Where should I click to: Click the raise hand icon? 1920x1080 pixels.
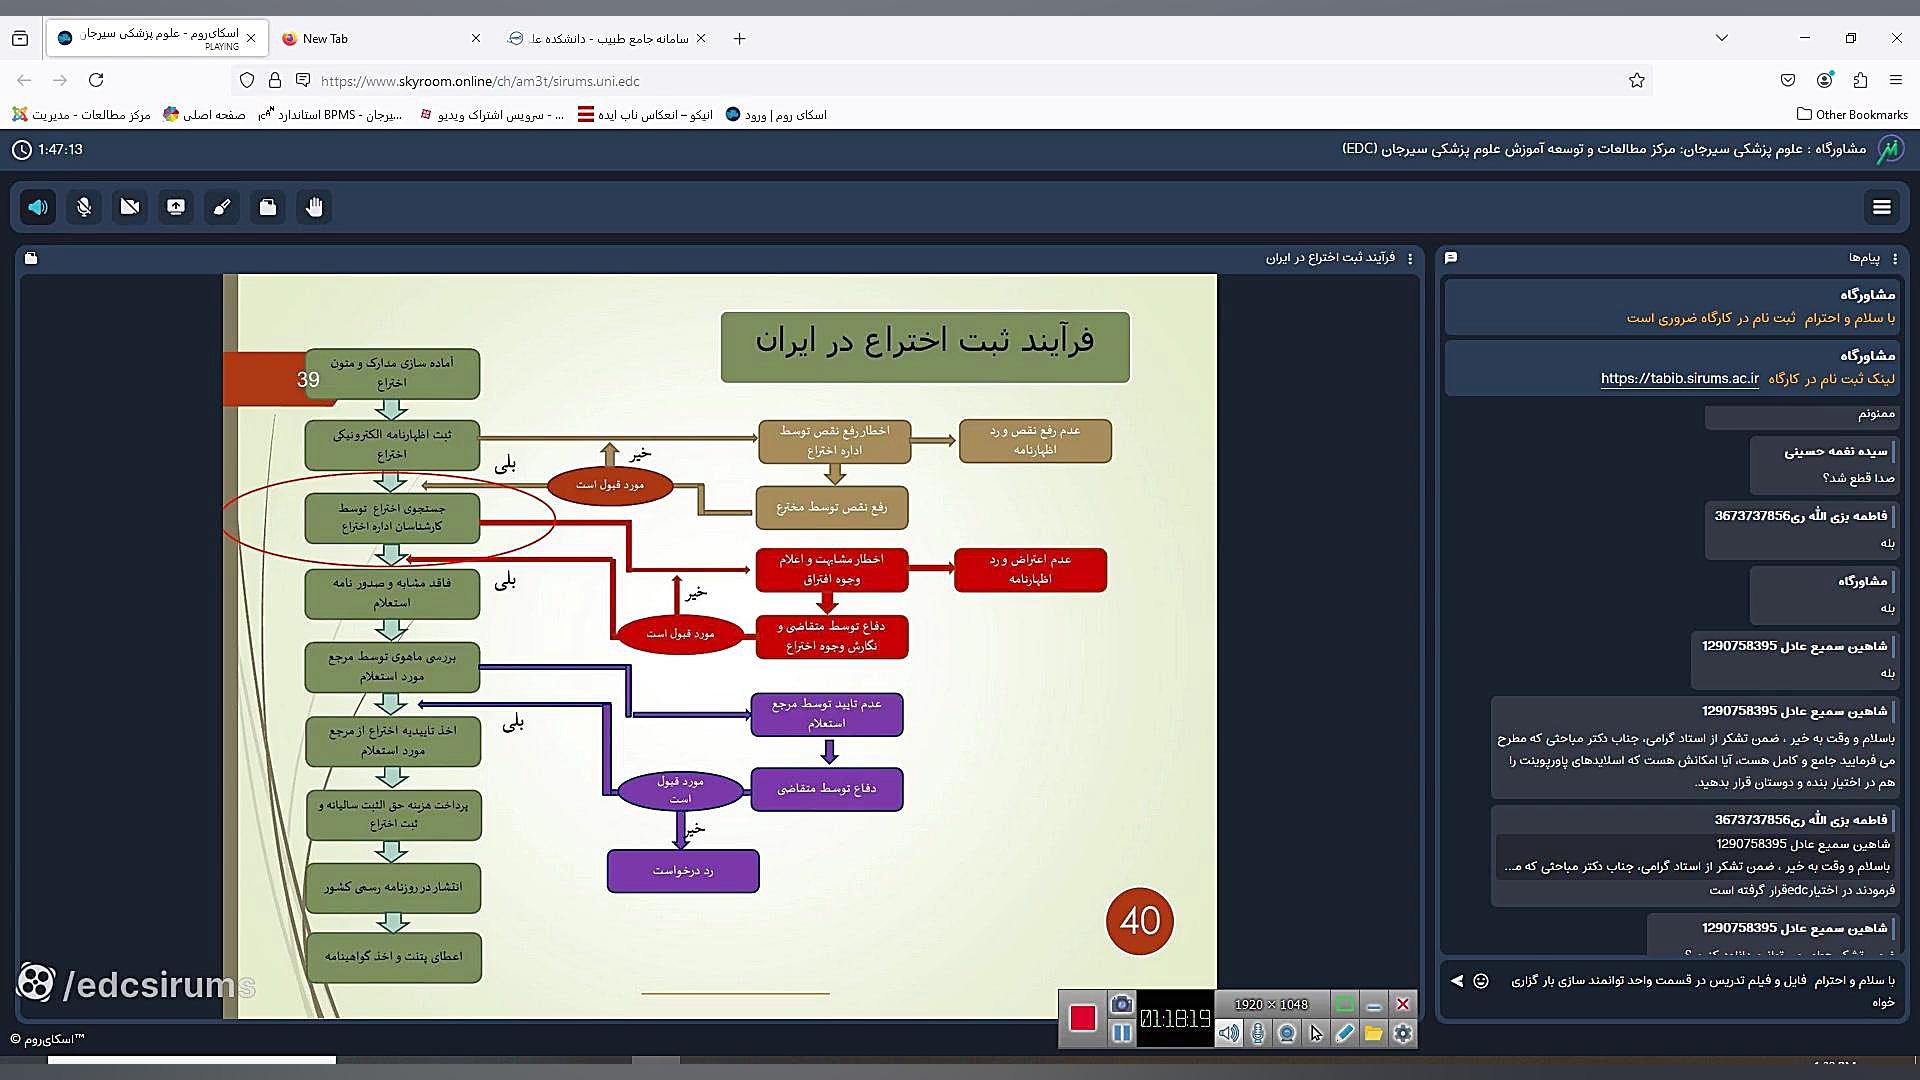point(314,207)
